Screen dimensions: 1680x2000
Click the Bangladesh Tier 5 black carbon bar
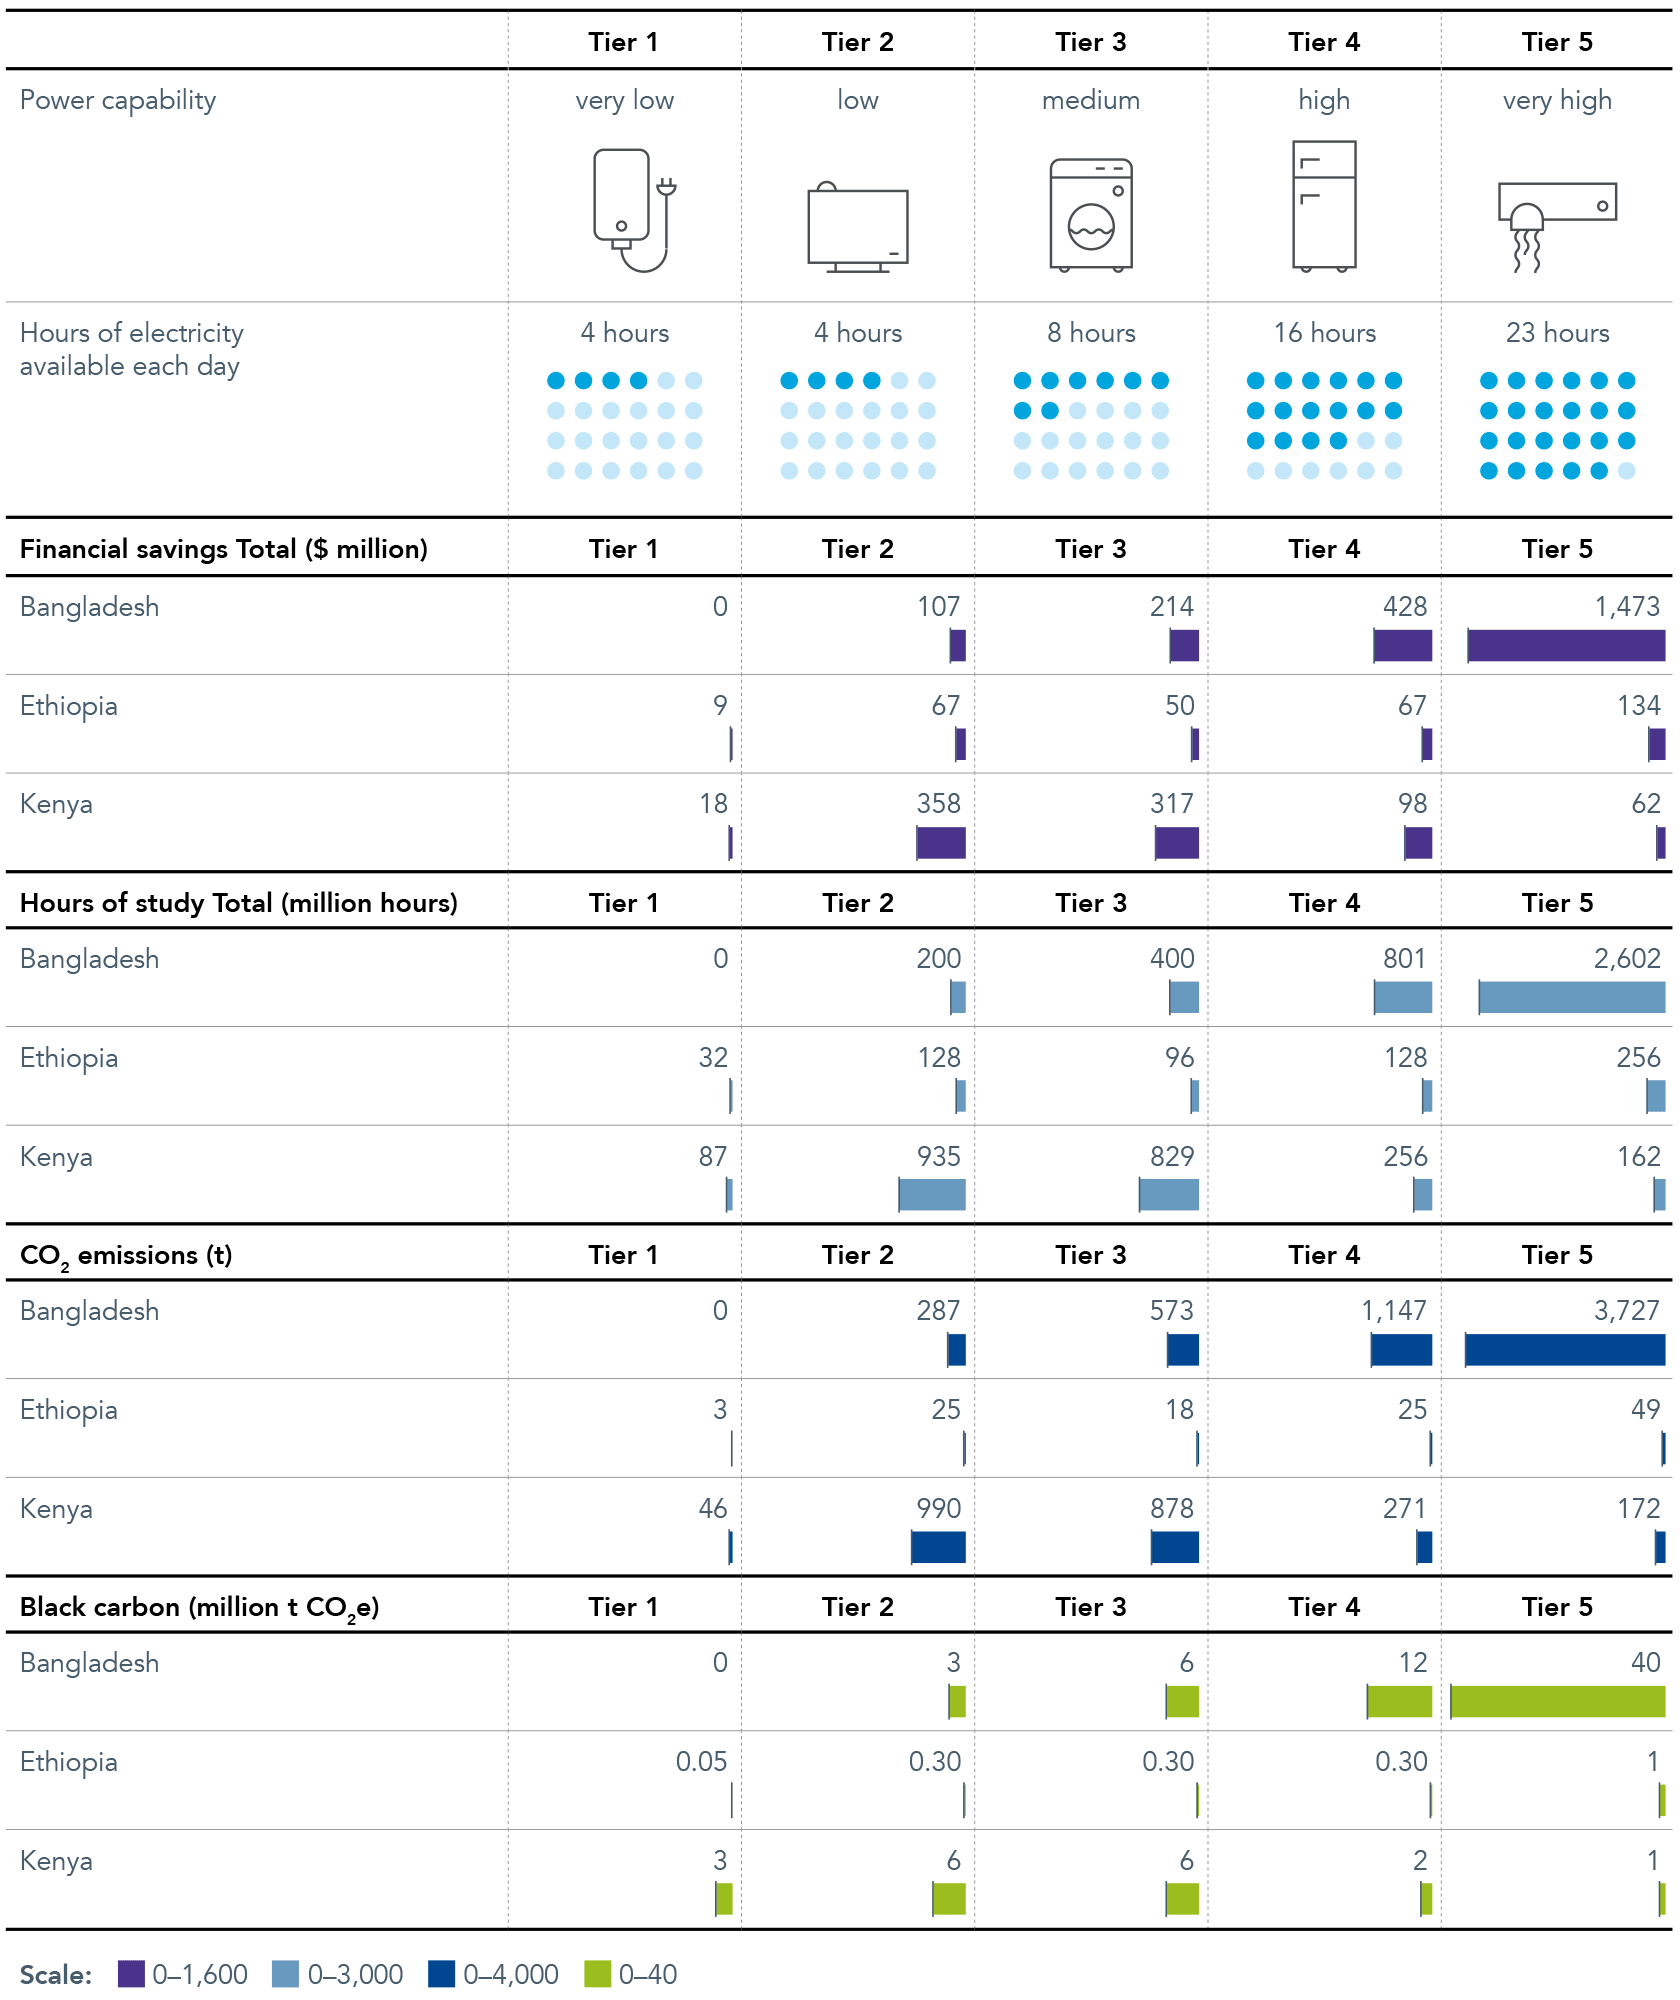1557,1702
